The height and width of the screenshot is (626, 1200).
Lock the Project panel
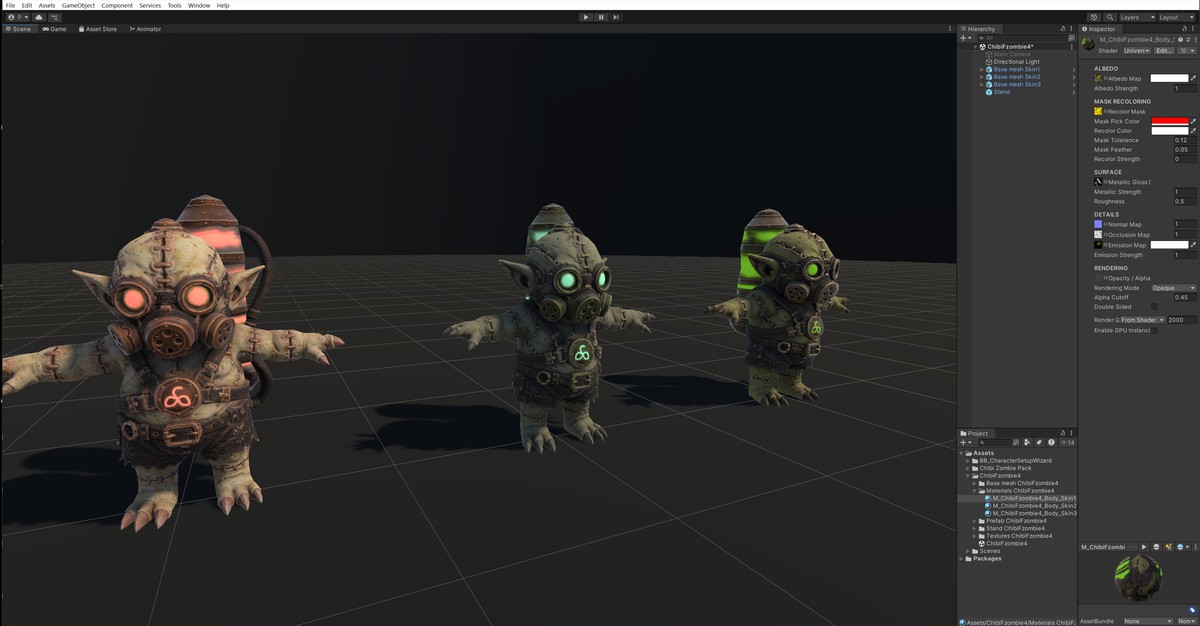pyautogui.click(x=1063, y=433)
